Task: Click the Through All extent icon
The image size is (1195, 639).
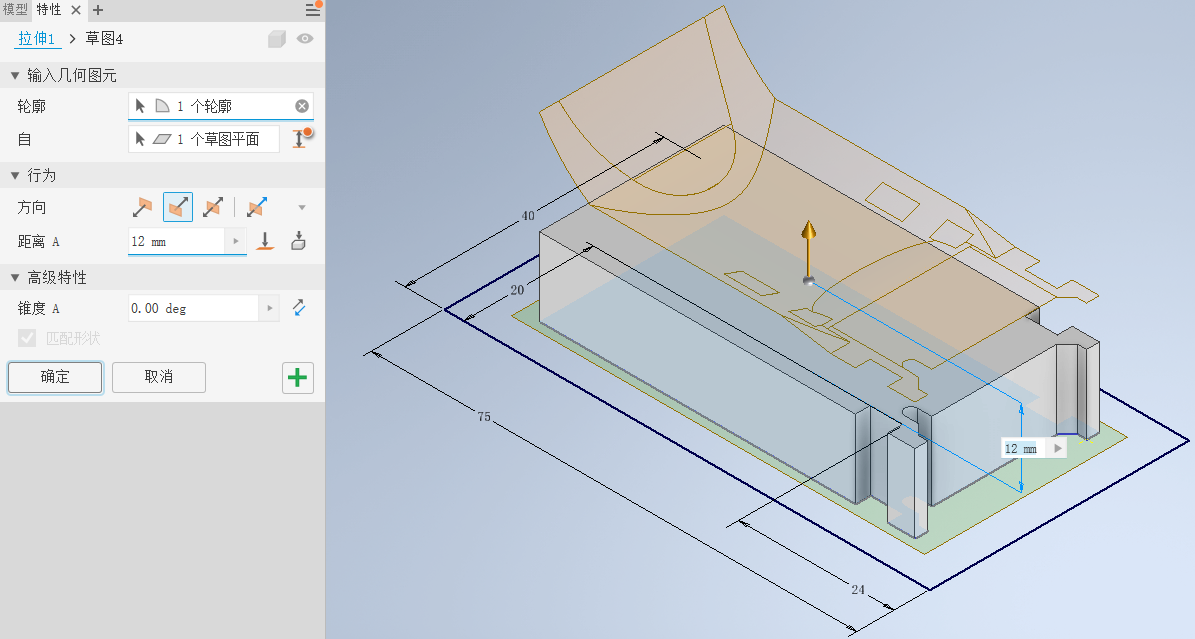Action: click(x=264, y=242)
